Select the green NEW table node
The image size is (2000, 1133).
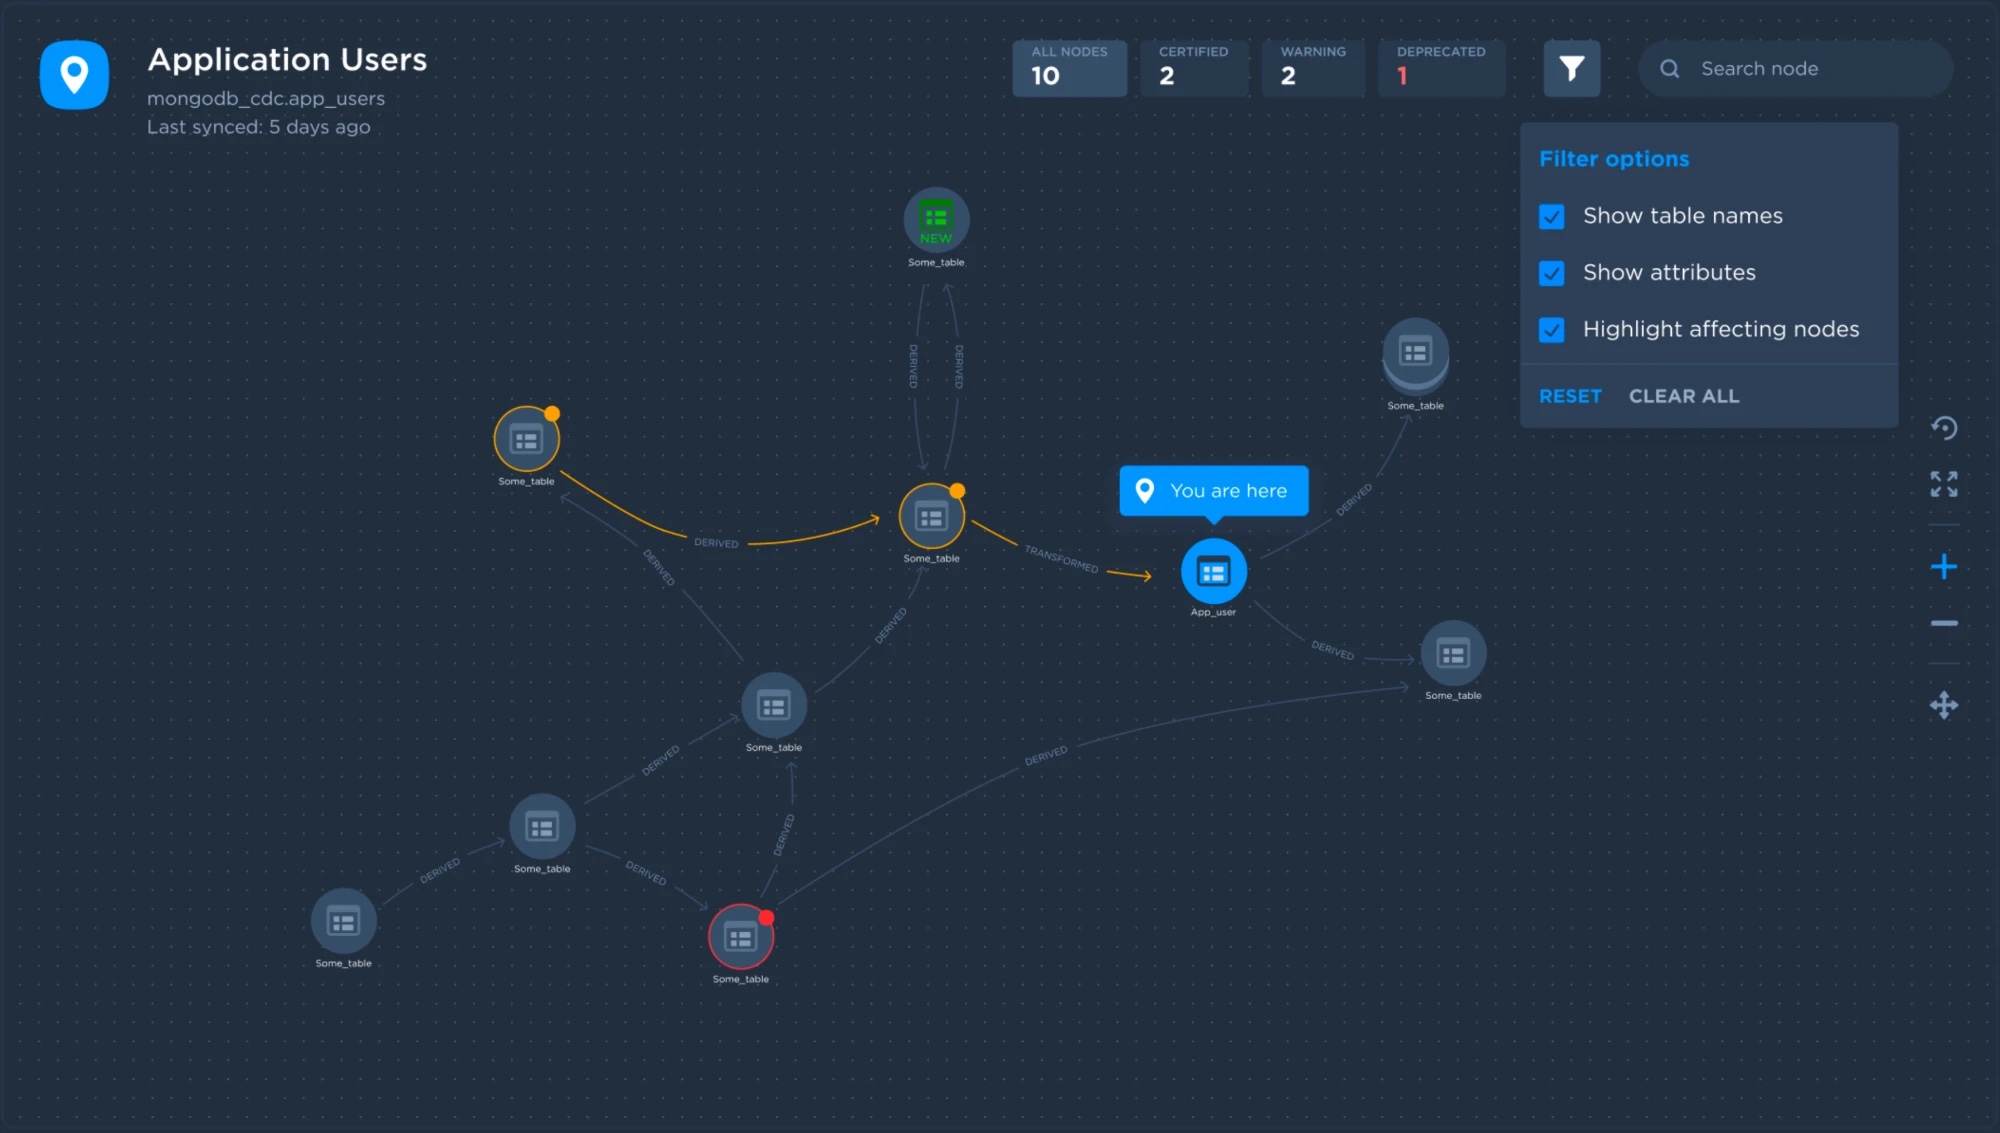coord(936,220)
